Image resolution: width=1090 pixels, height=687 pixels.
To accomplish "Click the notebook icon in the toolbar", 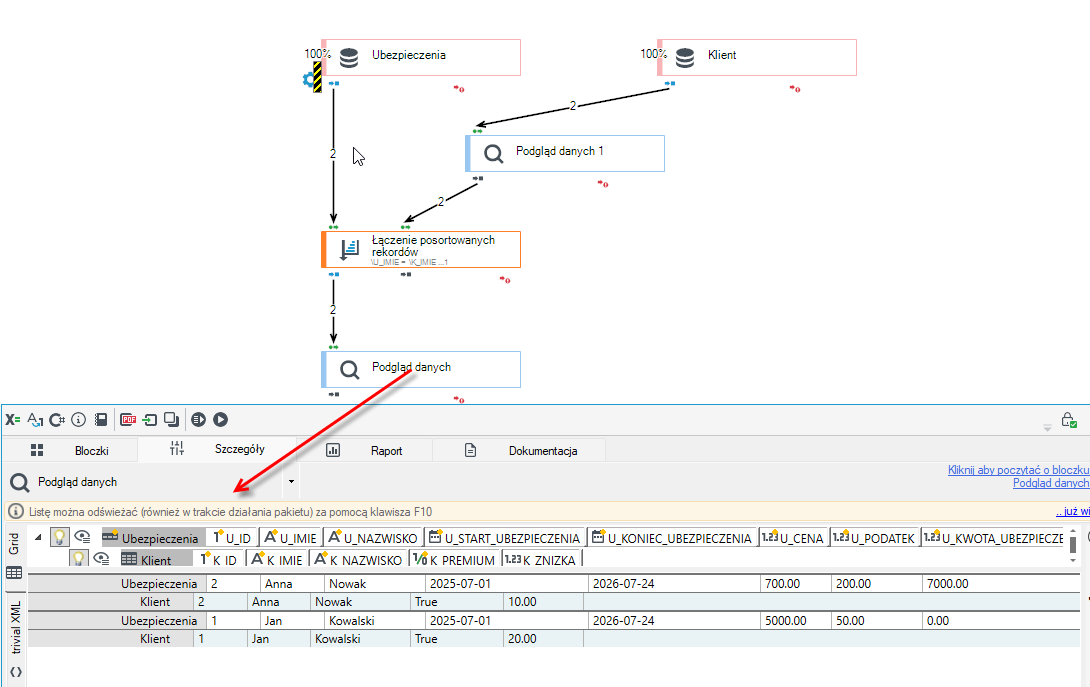I will (x=101, y=419).
